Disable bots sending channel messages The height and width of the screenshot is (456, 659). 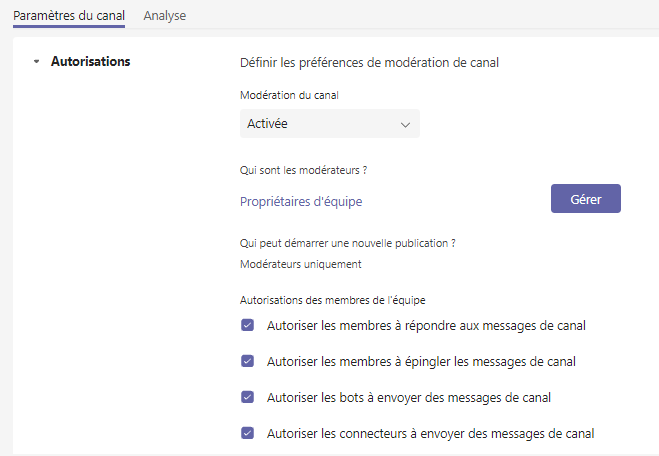point(248,397)
